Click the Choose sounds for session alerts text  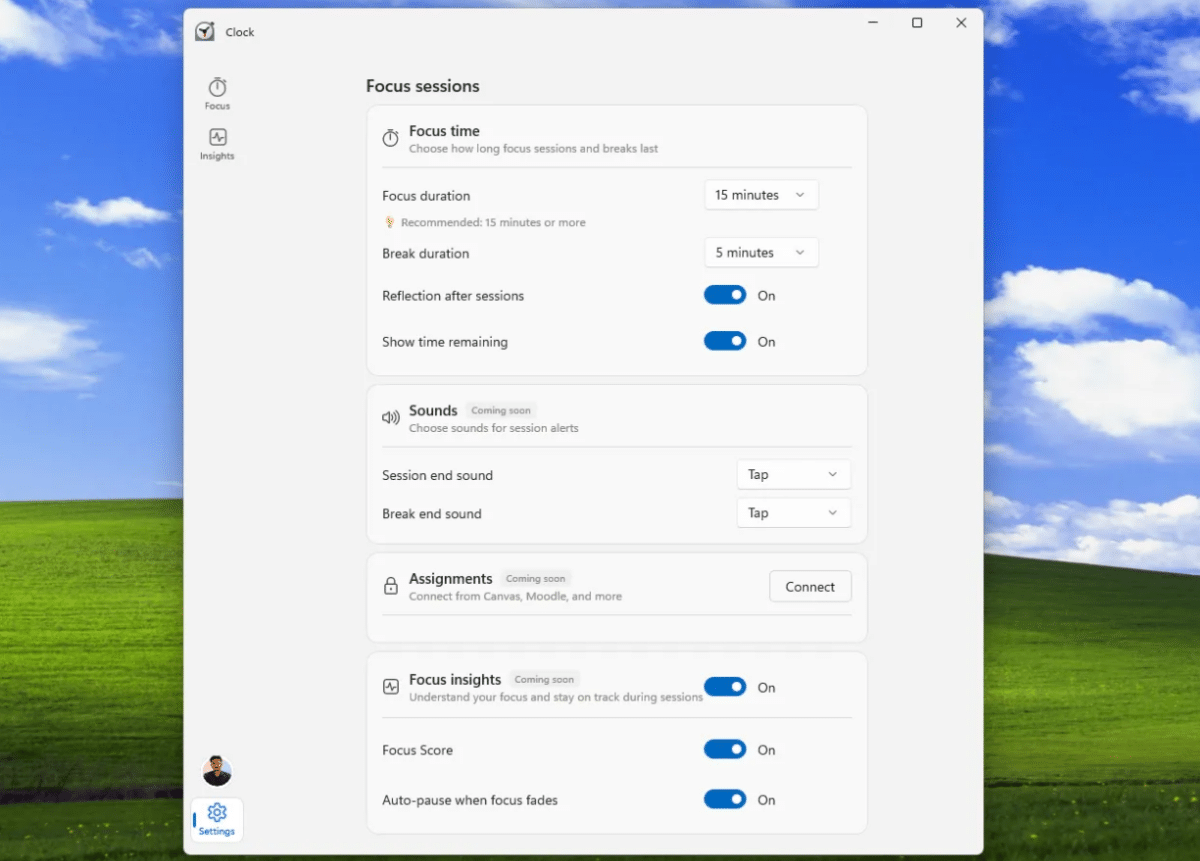coord(494,428)
